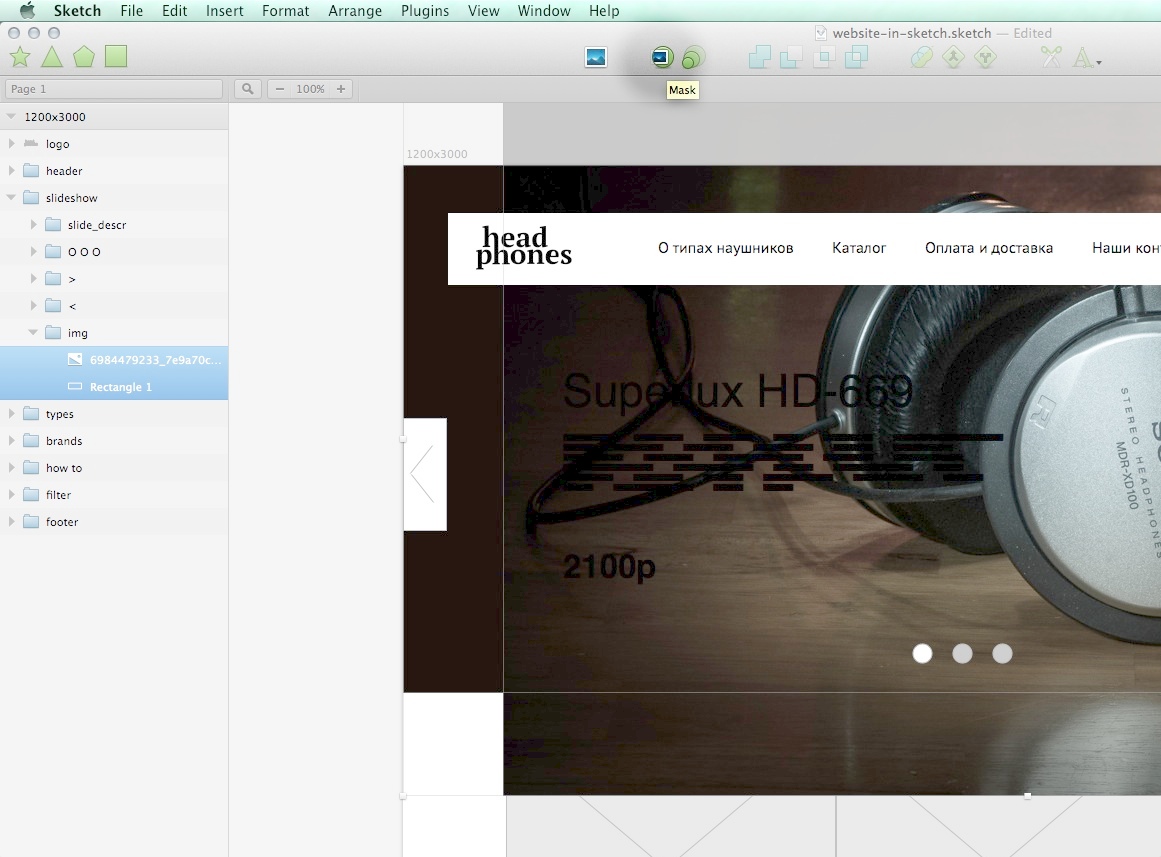
Task: Open dropdown arrow next to A icon
Action: [x=1099, y=63]
